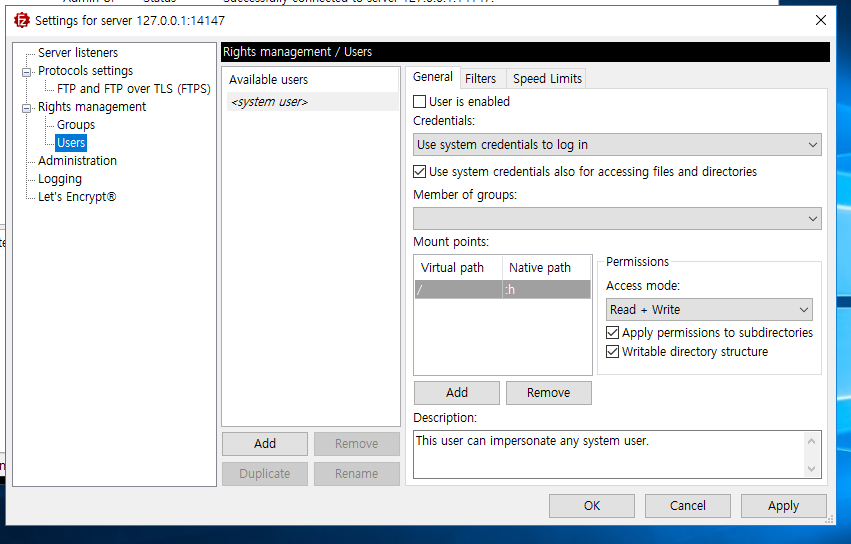Image resolution: width=851 pixels, height=544 pixels.
Task: Click into the Description text field
Action: pyautogui.click(x=608, y=454)
